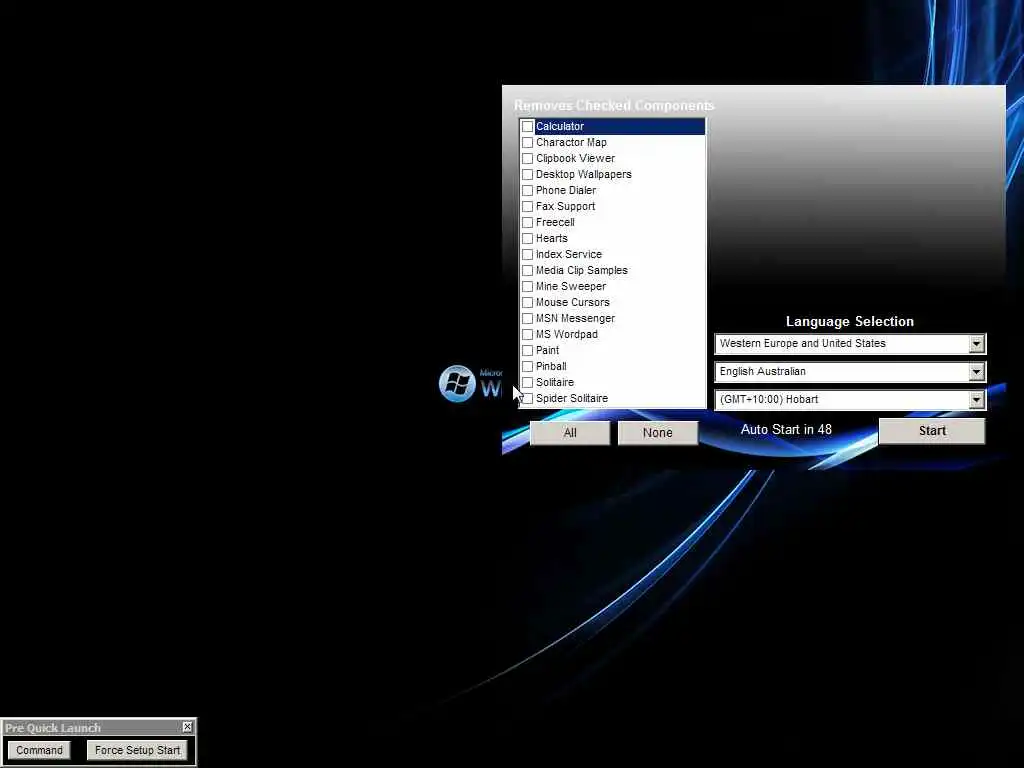Click the Start button

932,431
